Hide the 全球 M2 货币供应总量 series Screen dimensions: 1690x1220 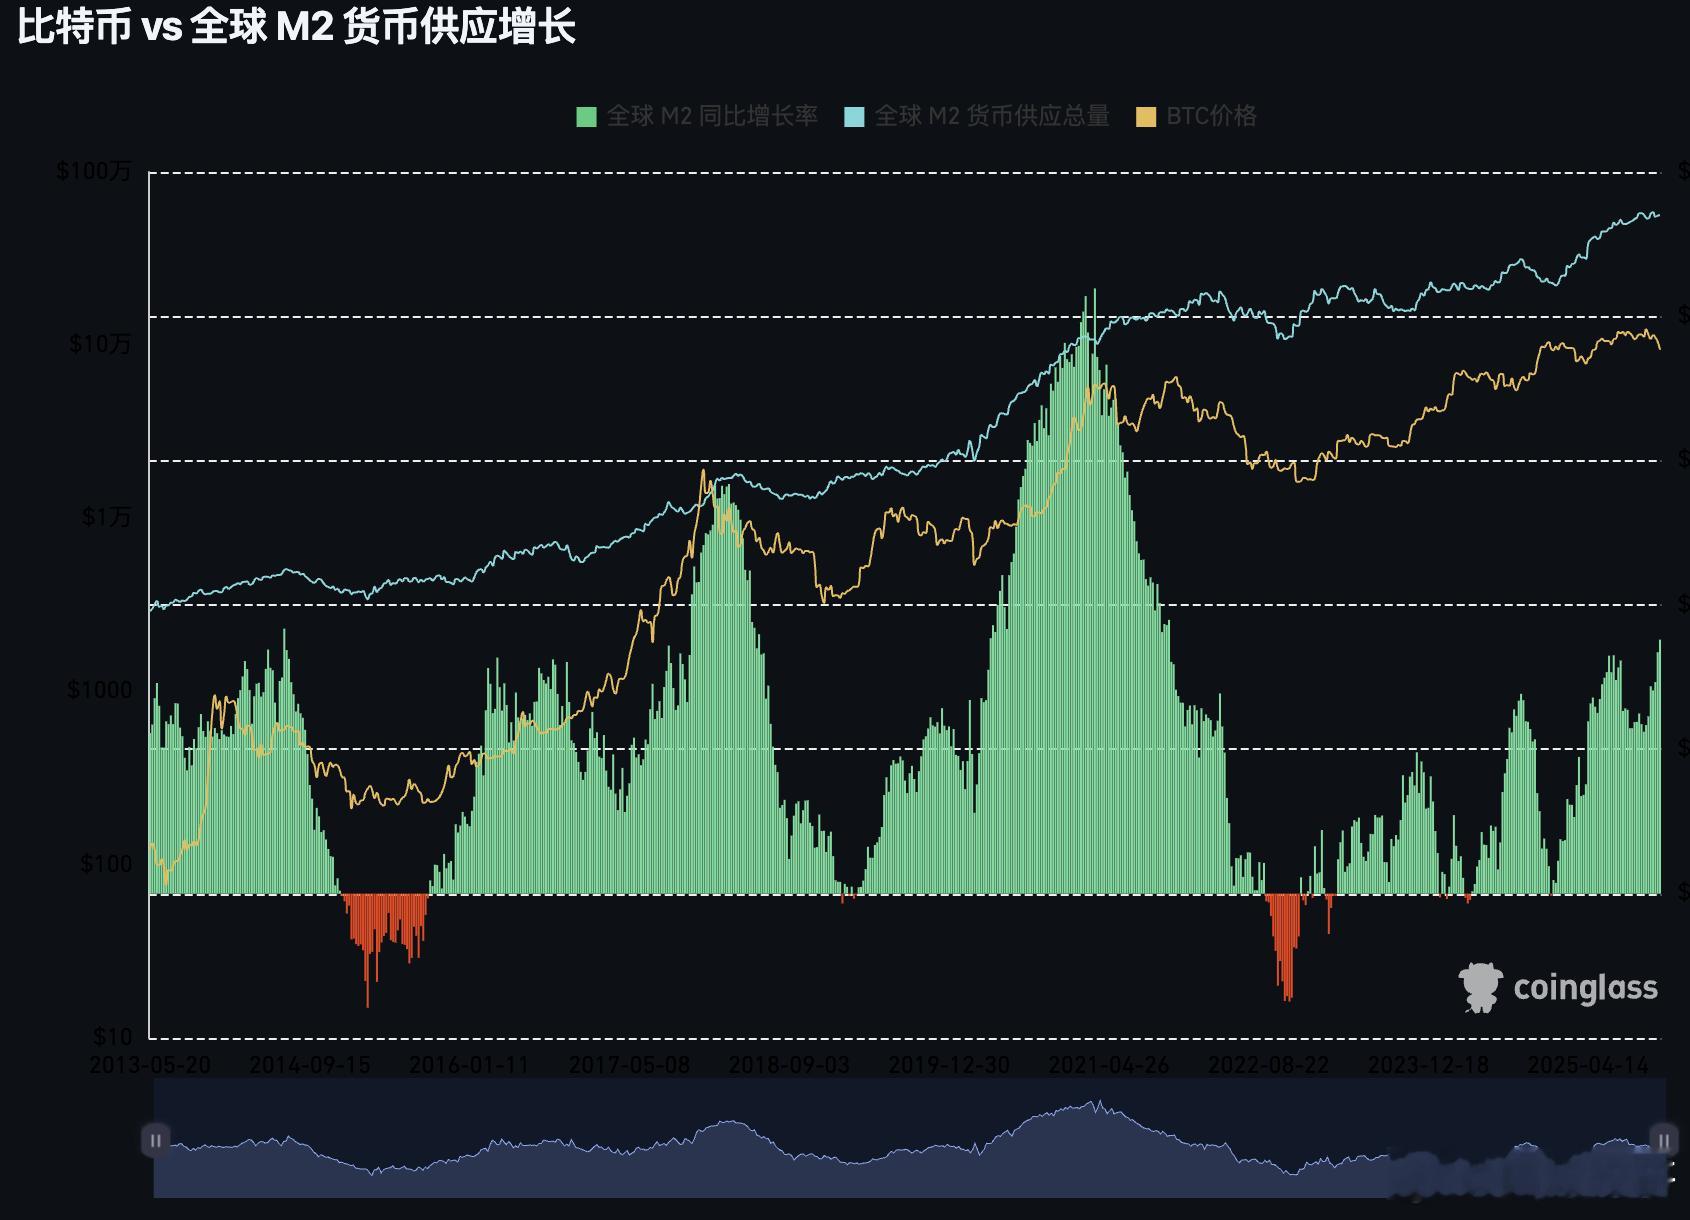coord(990,116)
